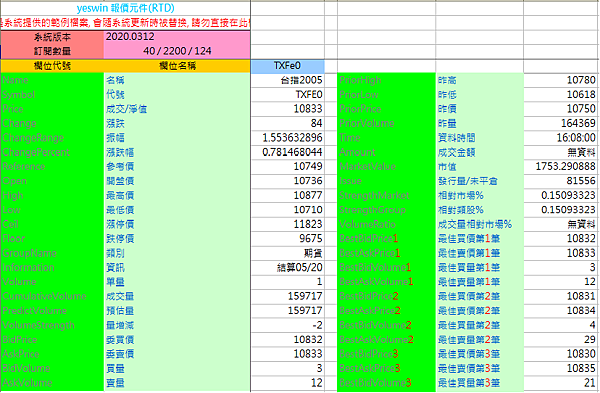Click the 系統版本 label cell
This screenshot has height=393, width=600.
(52, 37)
